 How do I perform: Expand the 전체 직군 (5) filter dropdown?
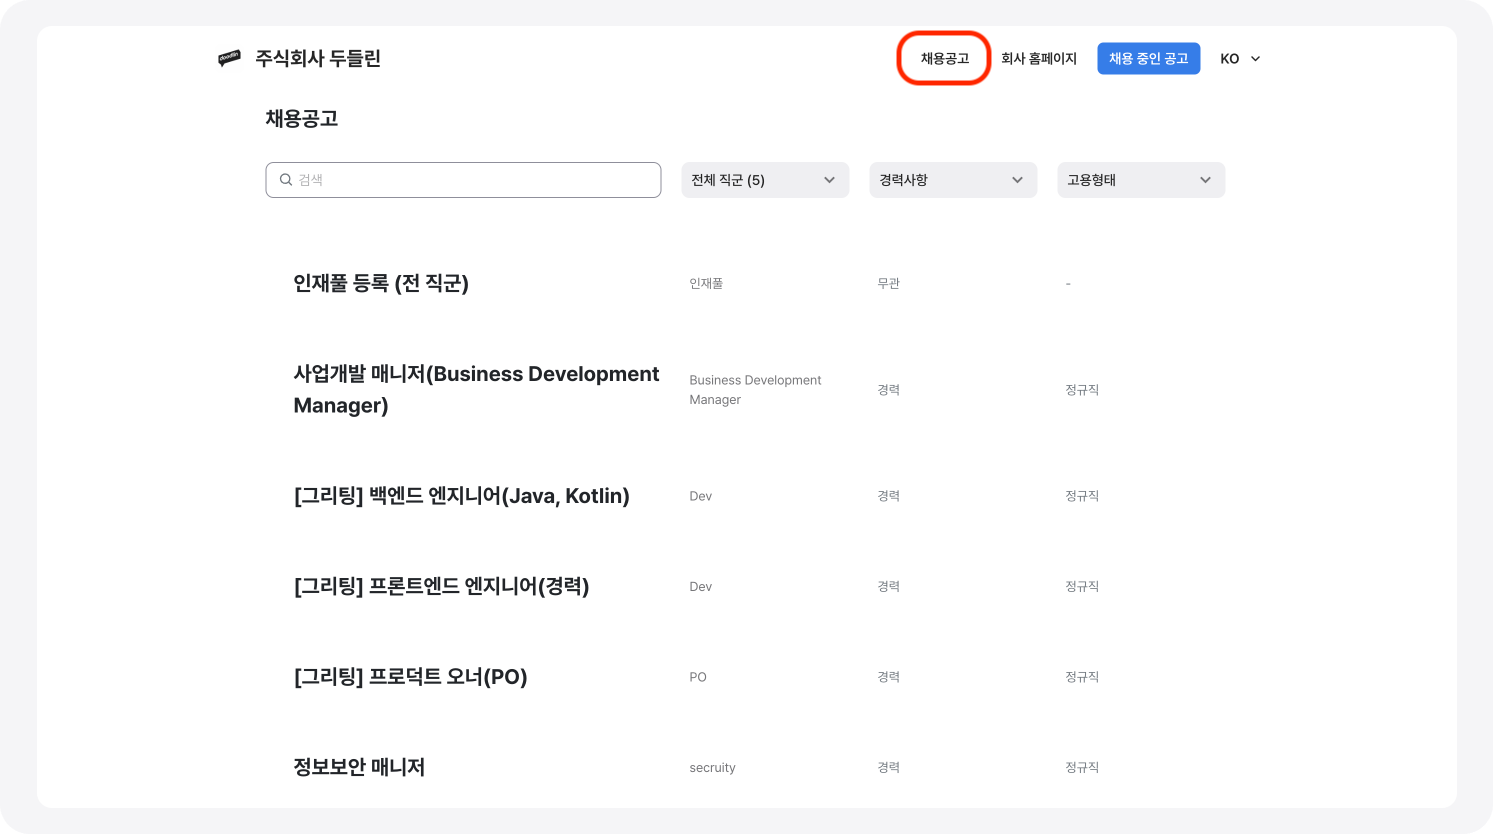pos(765,180)
